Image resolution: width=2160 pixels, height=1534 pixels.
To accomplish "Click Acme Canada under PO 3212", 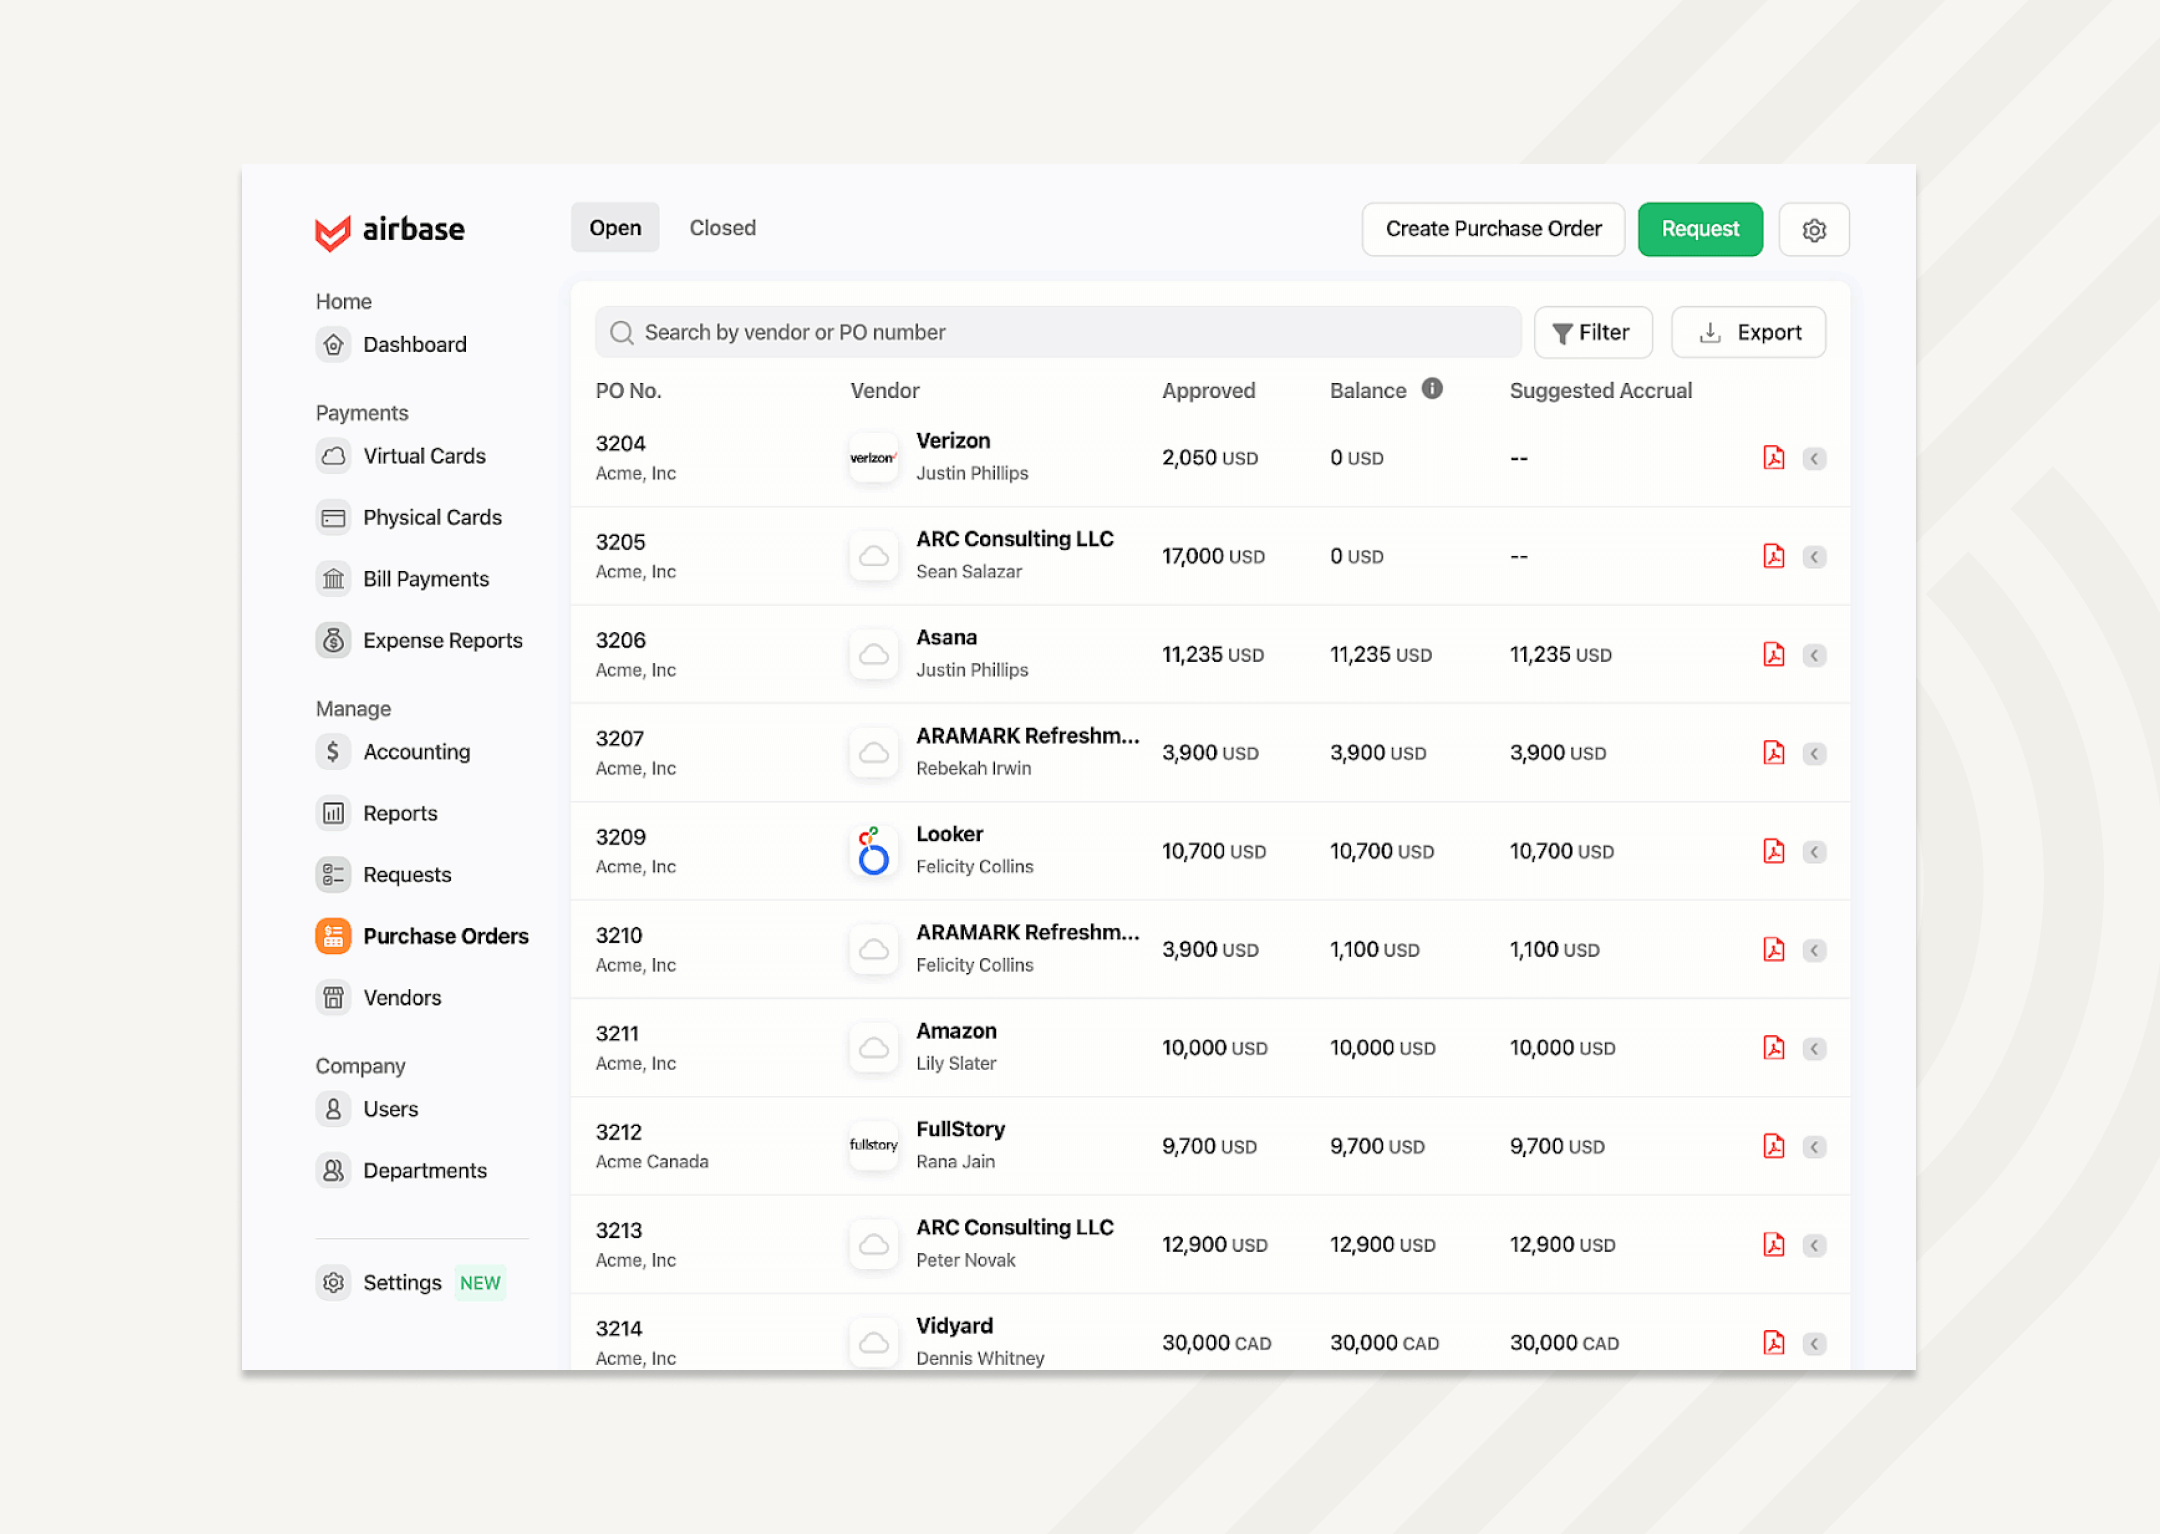I will tap(652, 1162).
